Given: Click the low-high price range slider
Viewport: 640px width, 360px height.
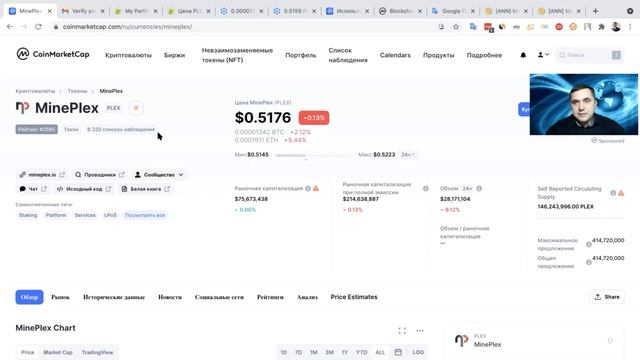Looking at the screenshot, I should pos(313,155).
